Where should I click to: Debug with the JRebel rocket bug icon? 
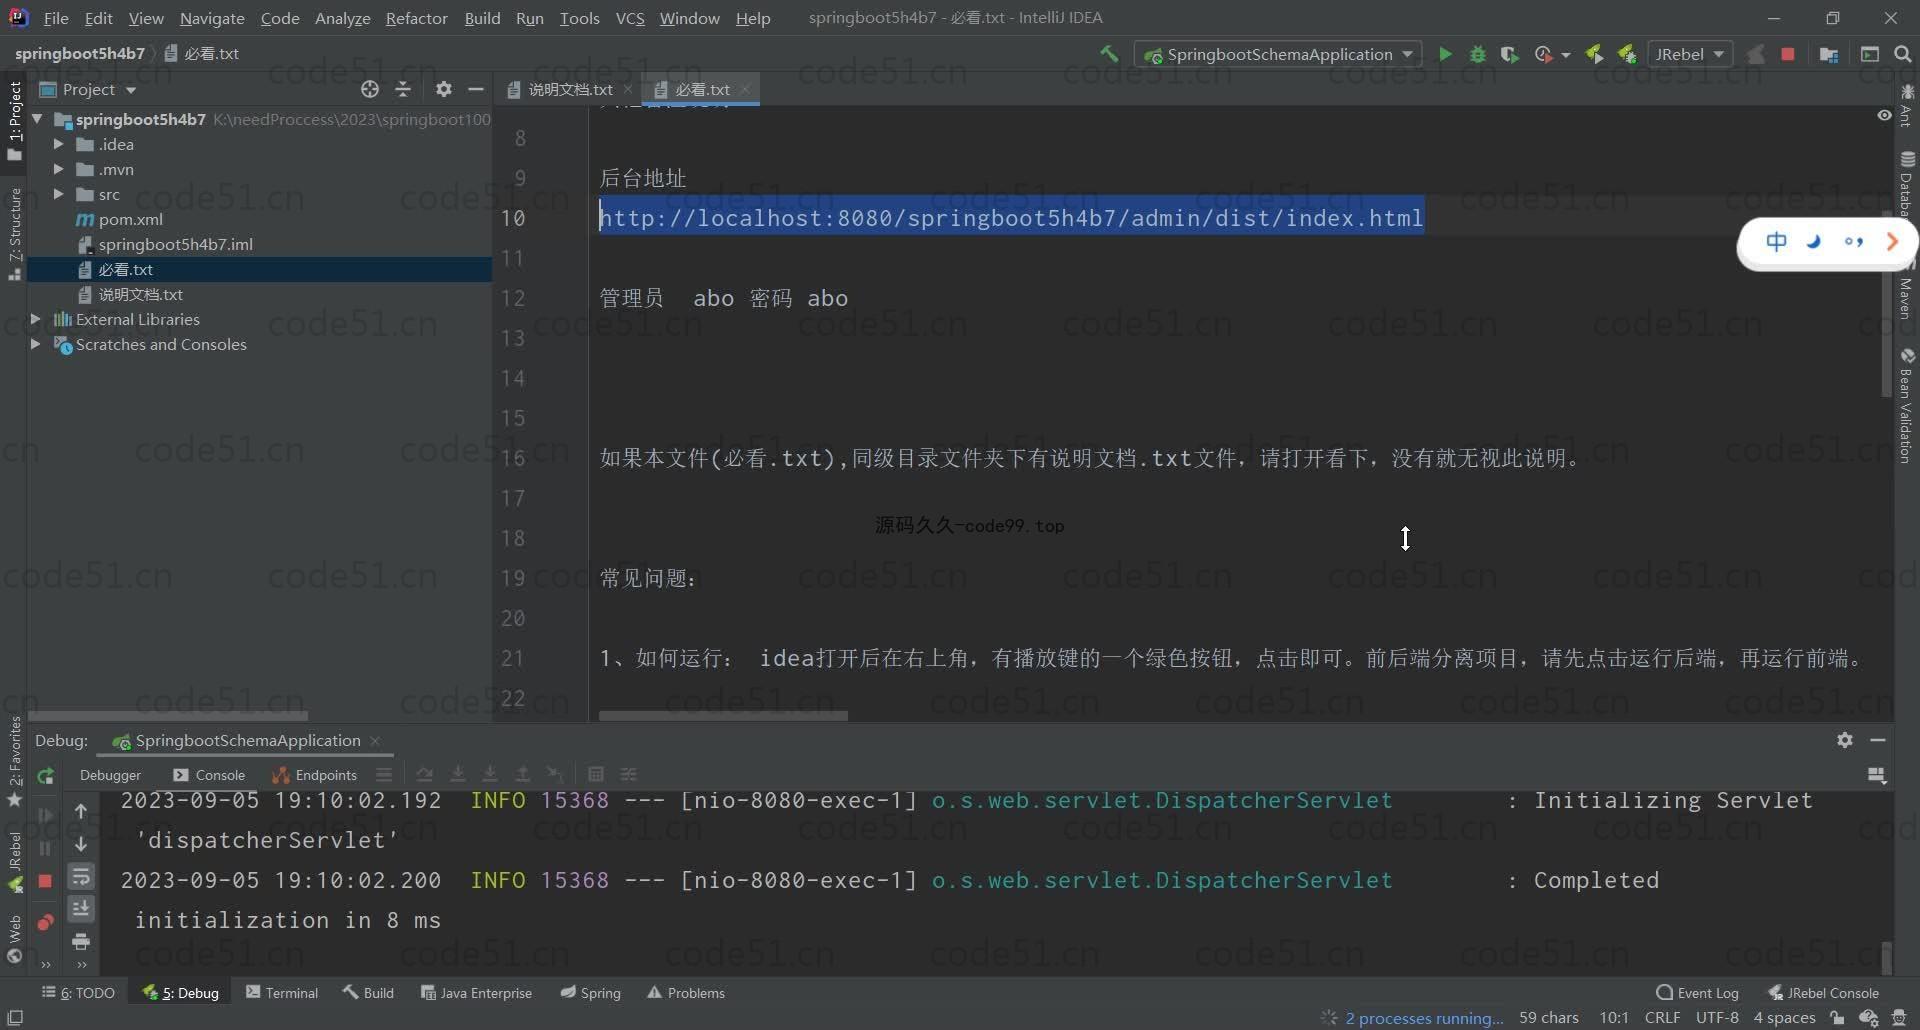click(1627, 54)
